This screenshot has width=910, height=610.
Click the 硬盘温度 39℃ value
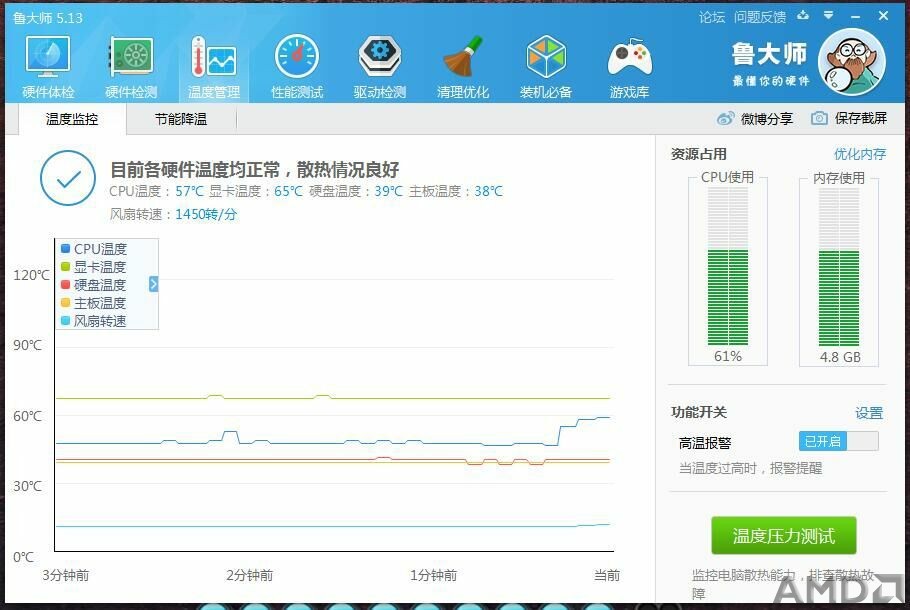388,191
